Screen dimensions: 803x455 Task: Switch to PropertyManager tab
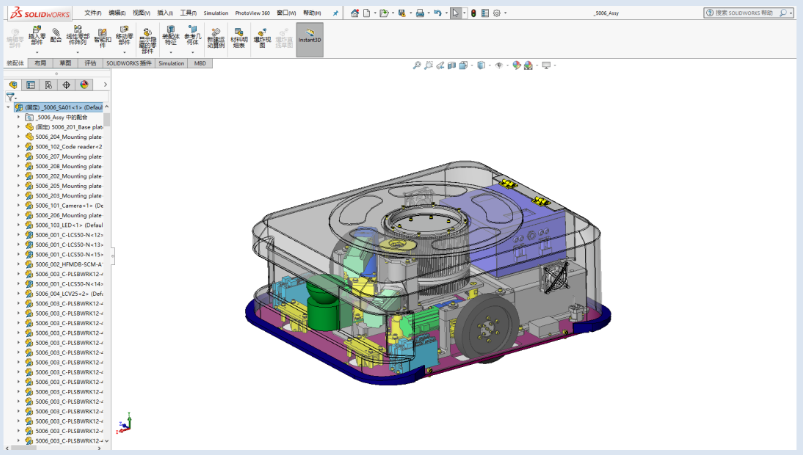tap(31, 85)
